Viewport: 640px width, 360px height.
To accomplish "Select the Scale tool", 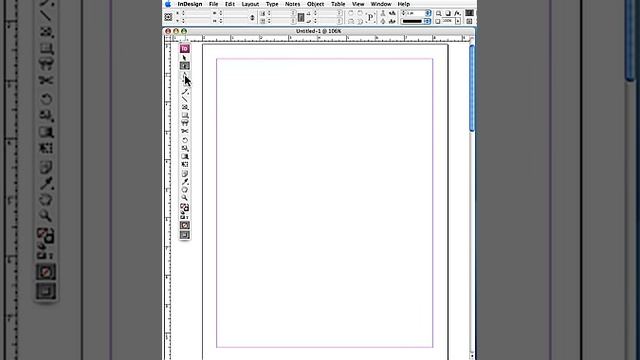I will tap(185, 148).
